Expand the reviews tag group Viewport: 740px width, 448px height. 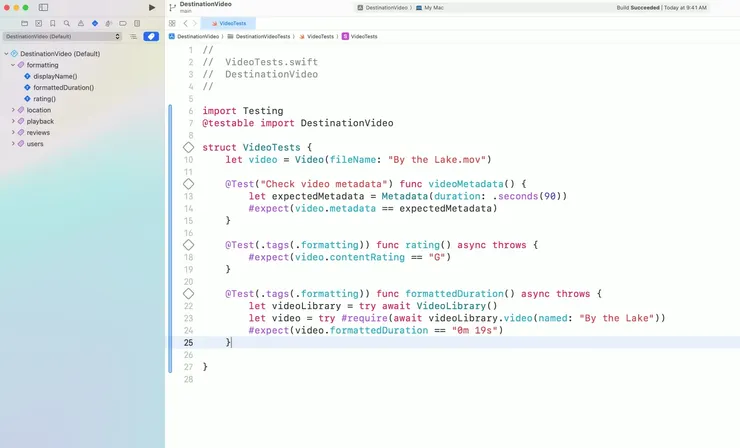point(13,133)
